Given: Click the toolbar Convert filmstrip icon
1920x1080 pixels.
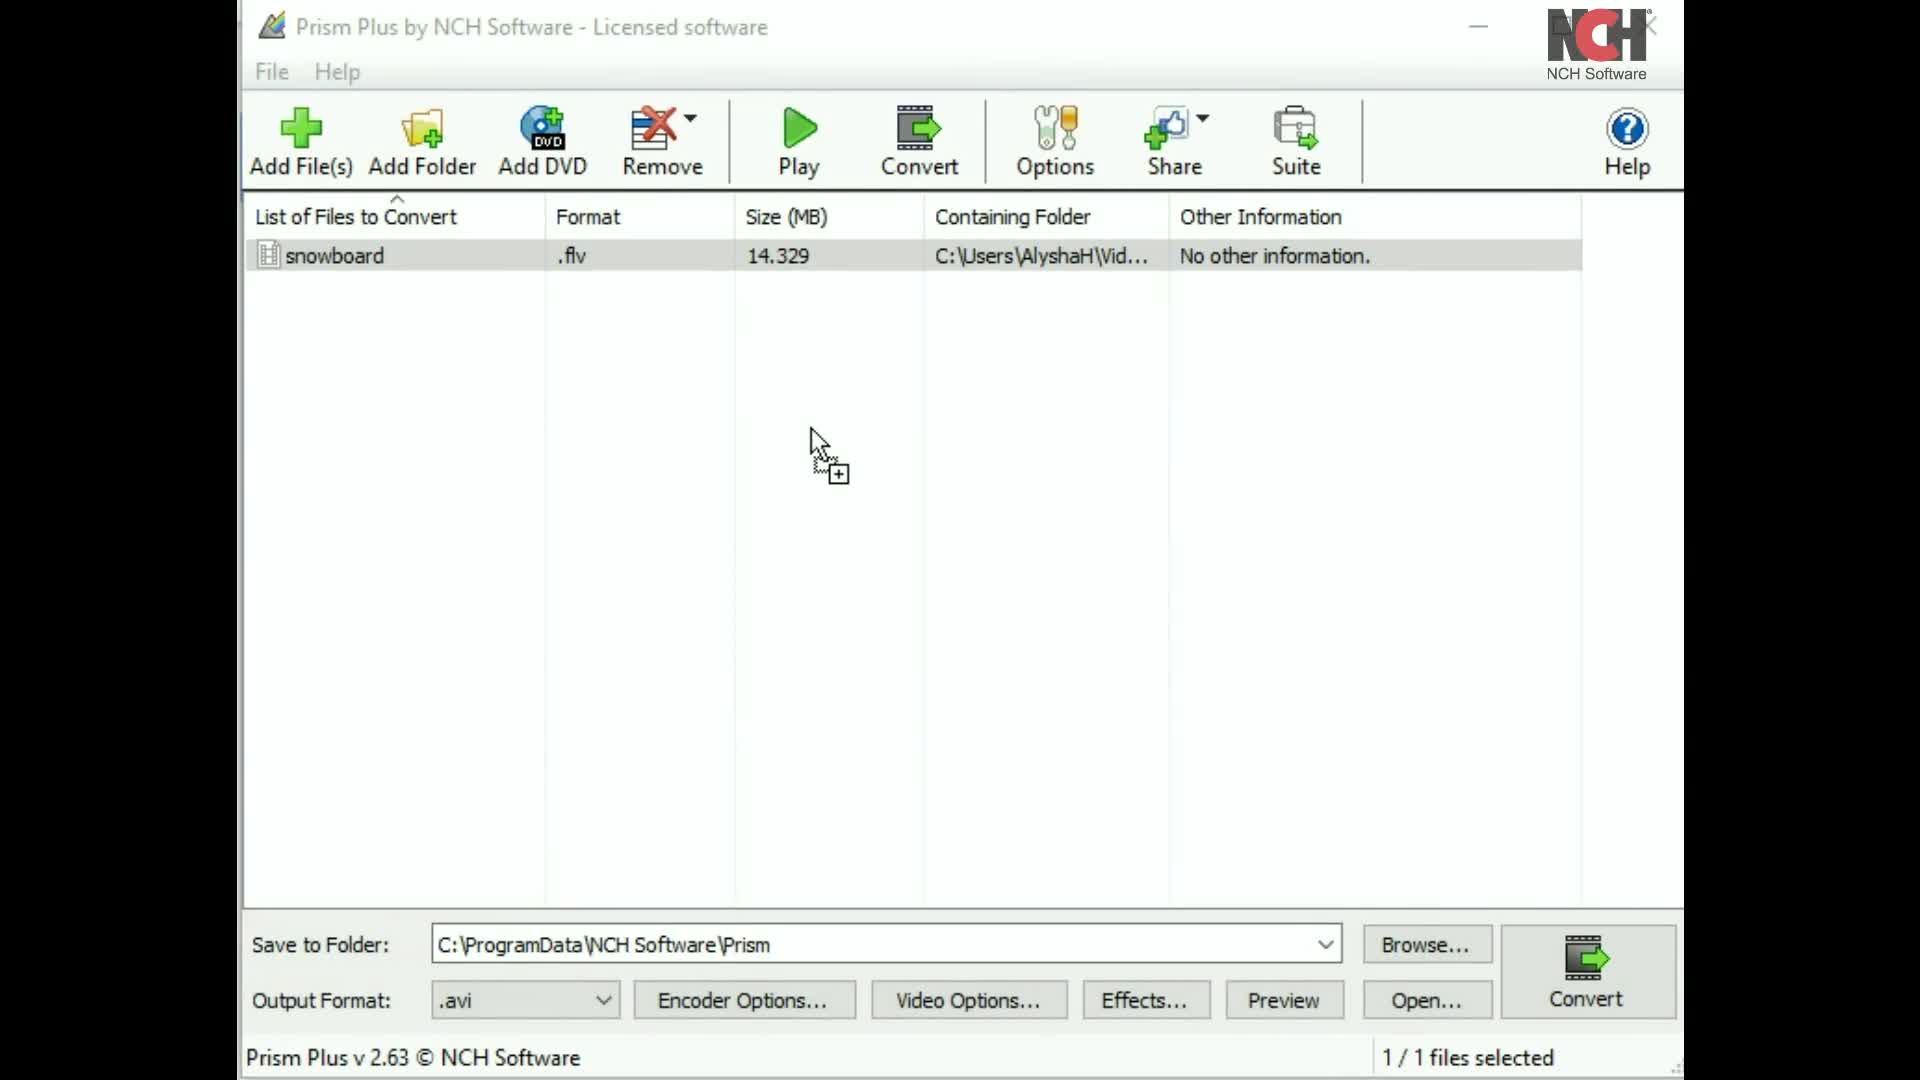Looking at the screenshot, I should 918,129.
